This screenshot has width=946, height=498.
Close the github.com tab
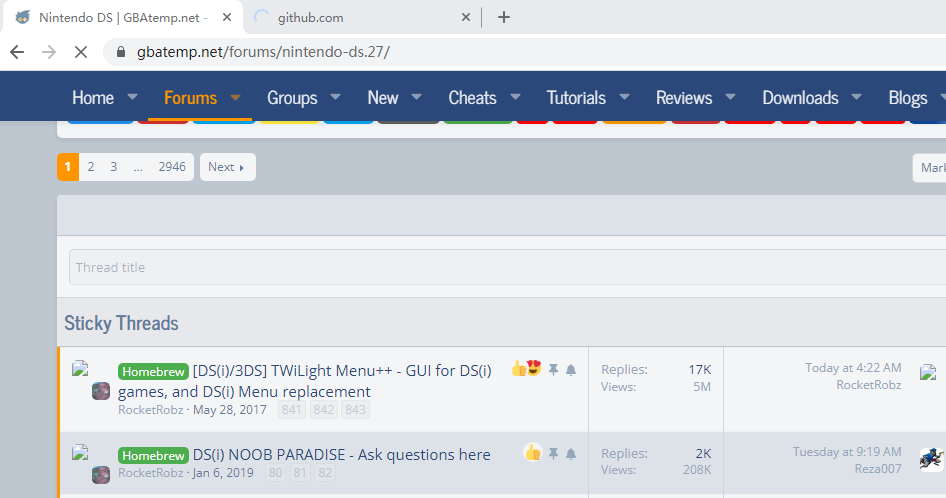pyautogui.click(x=466, y=18)
